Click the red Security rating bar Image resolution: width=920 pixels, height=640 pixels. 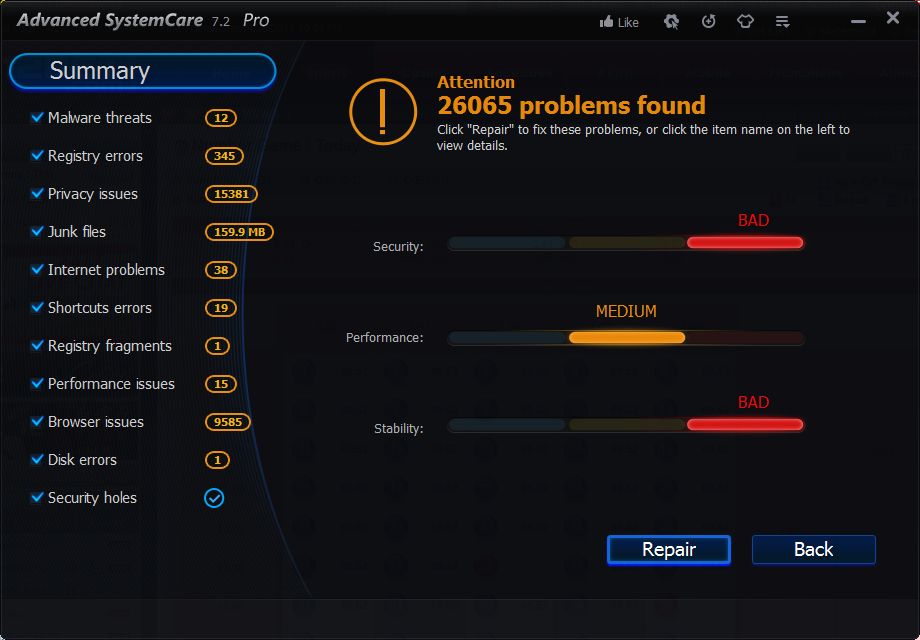[745, 243]
